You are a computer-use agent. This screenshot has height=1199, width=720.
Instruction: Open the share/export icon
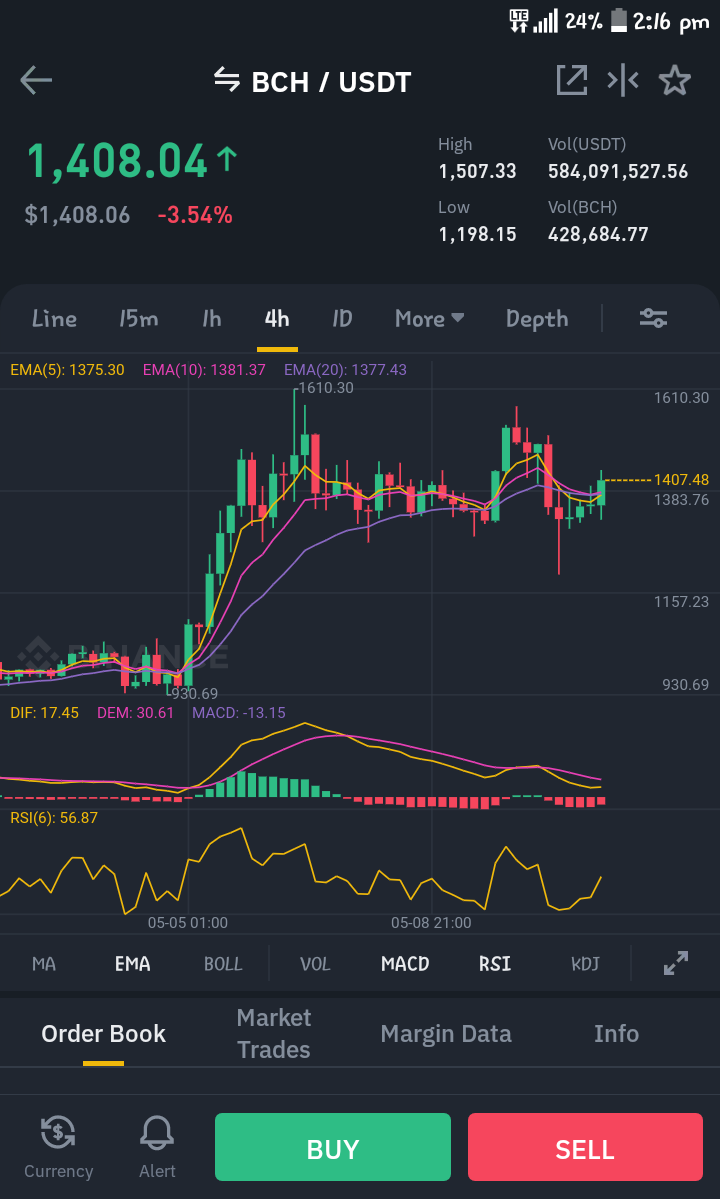572,80
